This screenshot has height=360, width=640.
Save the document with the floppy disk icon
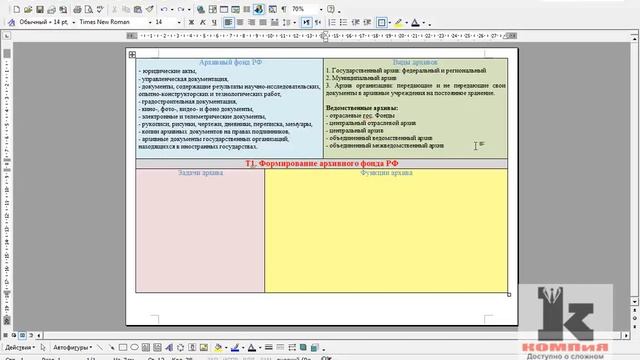[40, 9]
